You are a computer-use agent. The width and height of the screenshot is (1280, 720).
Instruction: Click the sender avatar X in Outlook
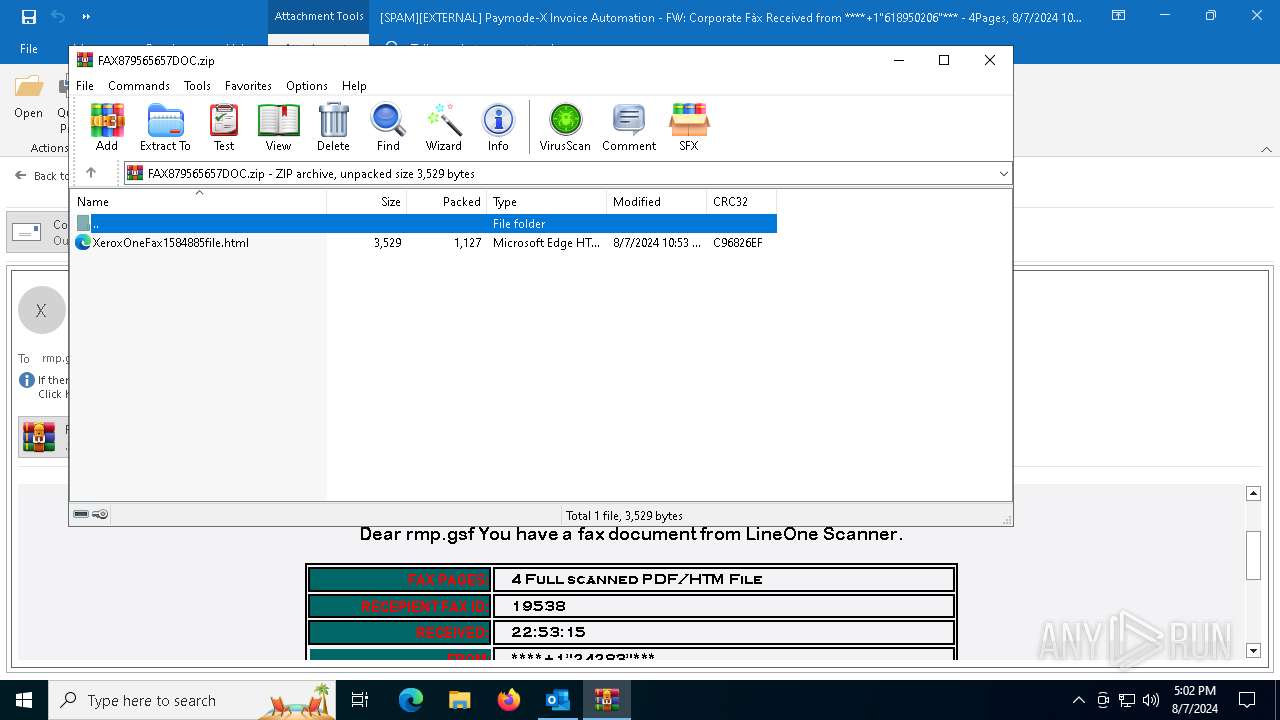[x=41, y=310]
